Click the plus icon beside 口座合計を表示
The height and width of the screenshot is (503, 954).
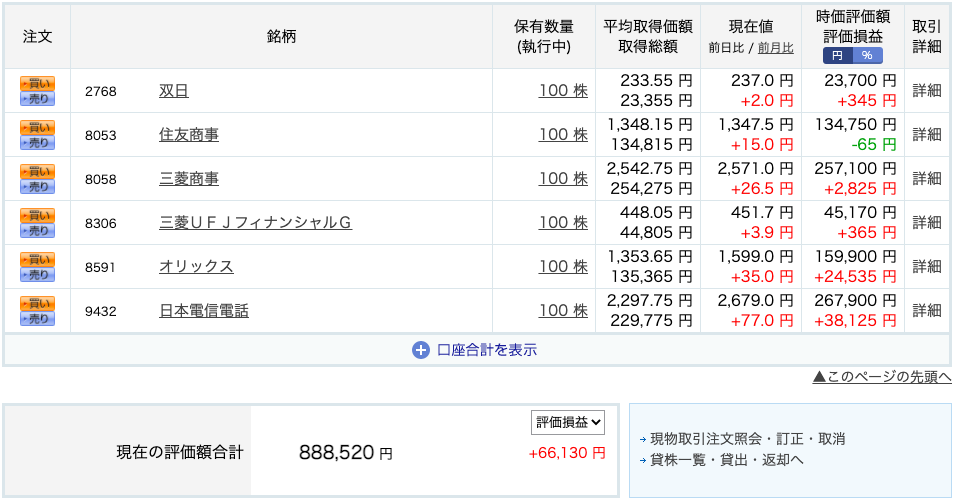point(420,350)
